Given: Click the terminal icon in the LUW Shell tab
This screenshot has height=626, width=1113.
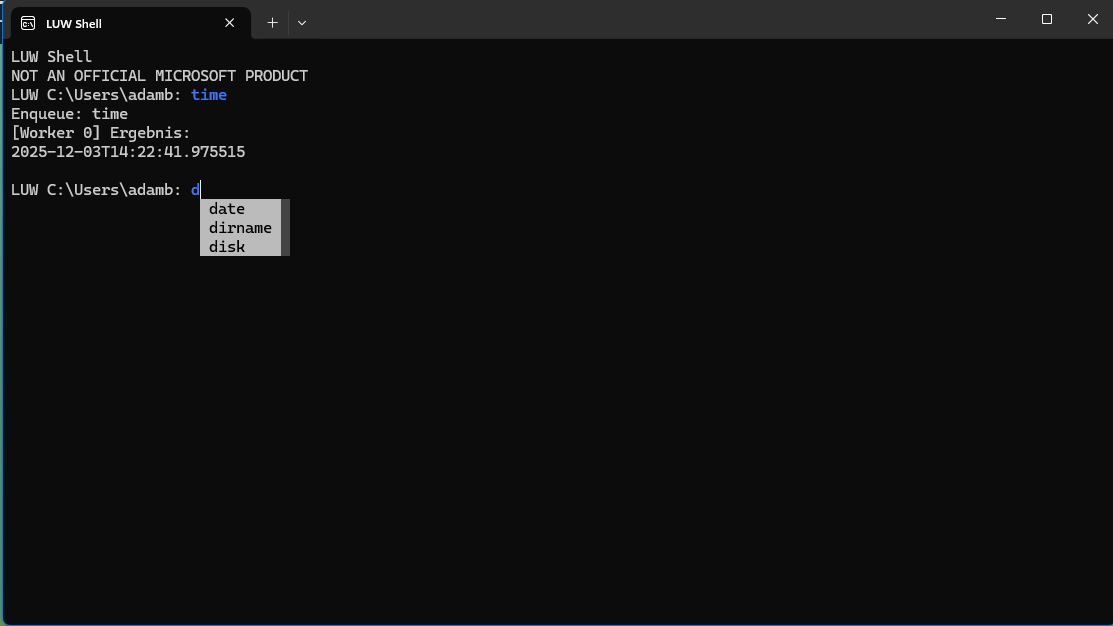Looking at the screenshot, I should [x=28, y=23].
